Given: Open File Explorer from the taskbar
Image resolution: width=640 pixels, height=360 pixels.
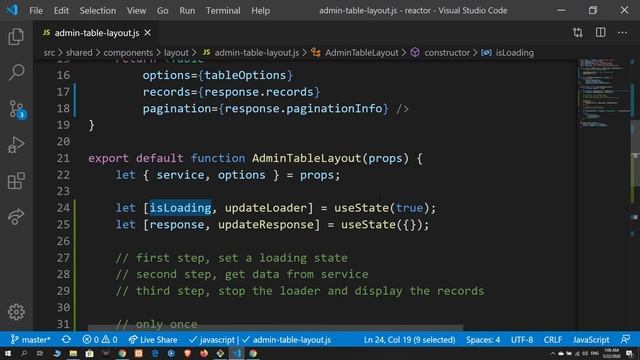Looking at the screenshot, I should [x=73, y=353].
